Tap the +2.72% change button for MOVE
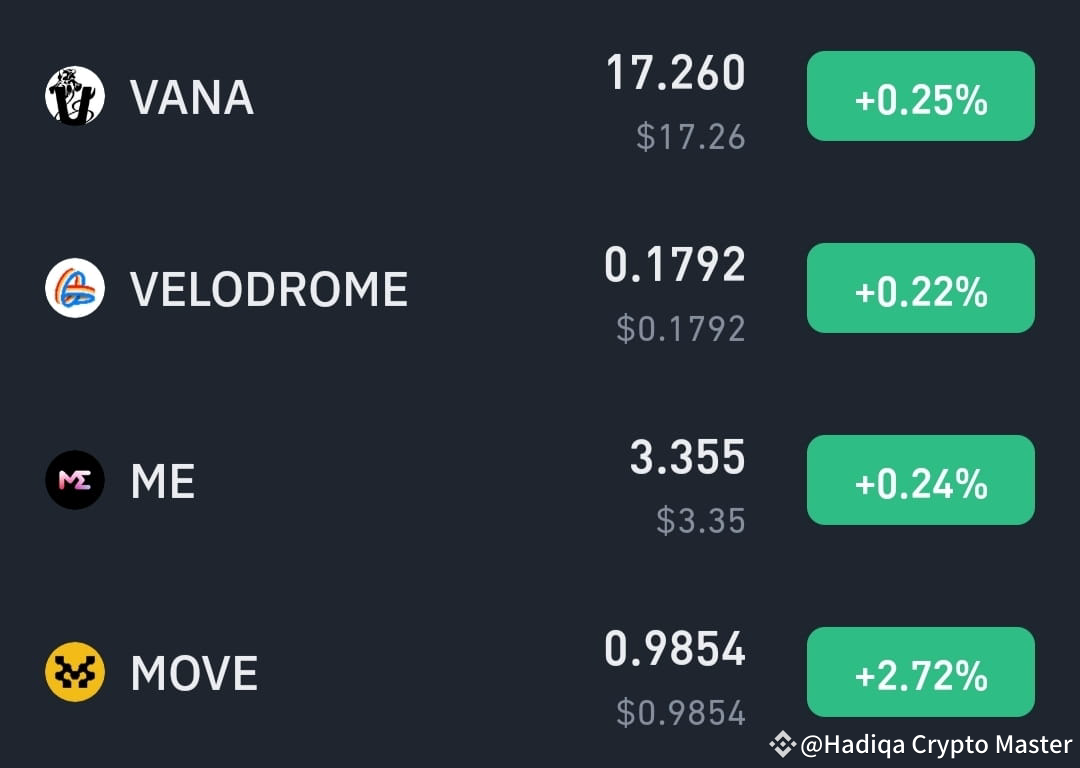This screenshot has height=768, width=1080. tap(921, 672)
